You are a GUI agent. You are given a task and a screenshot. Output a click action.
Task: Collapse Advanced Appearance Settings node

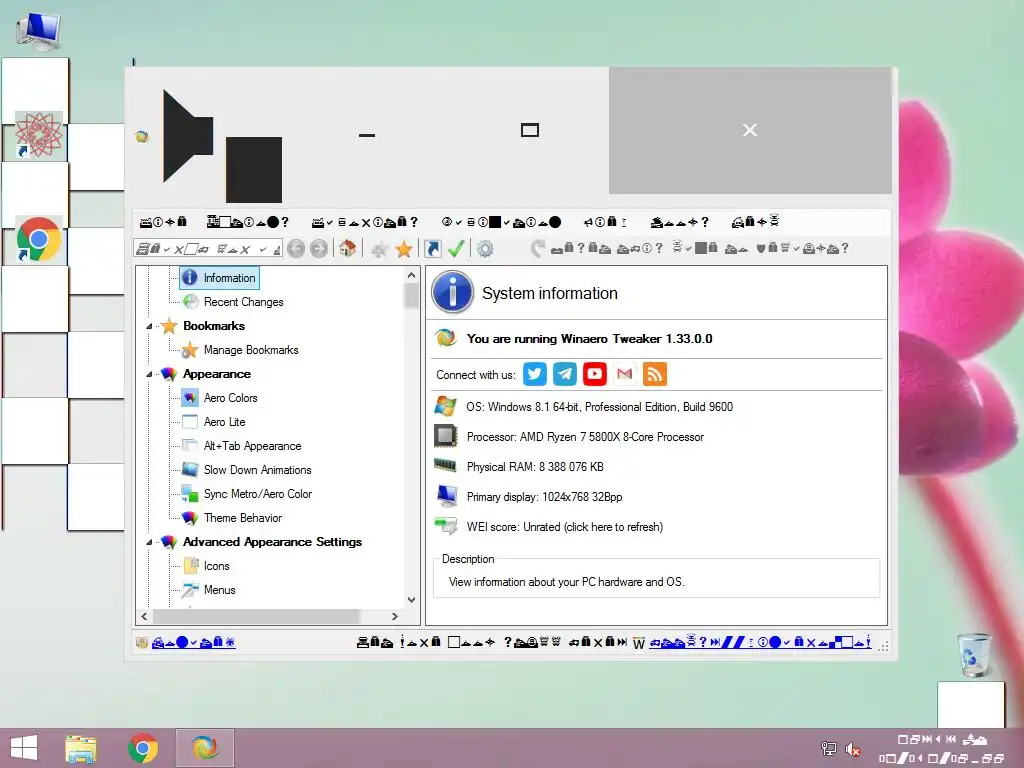click(x=149, y=542)
